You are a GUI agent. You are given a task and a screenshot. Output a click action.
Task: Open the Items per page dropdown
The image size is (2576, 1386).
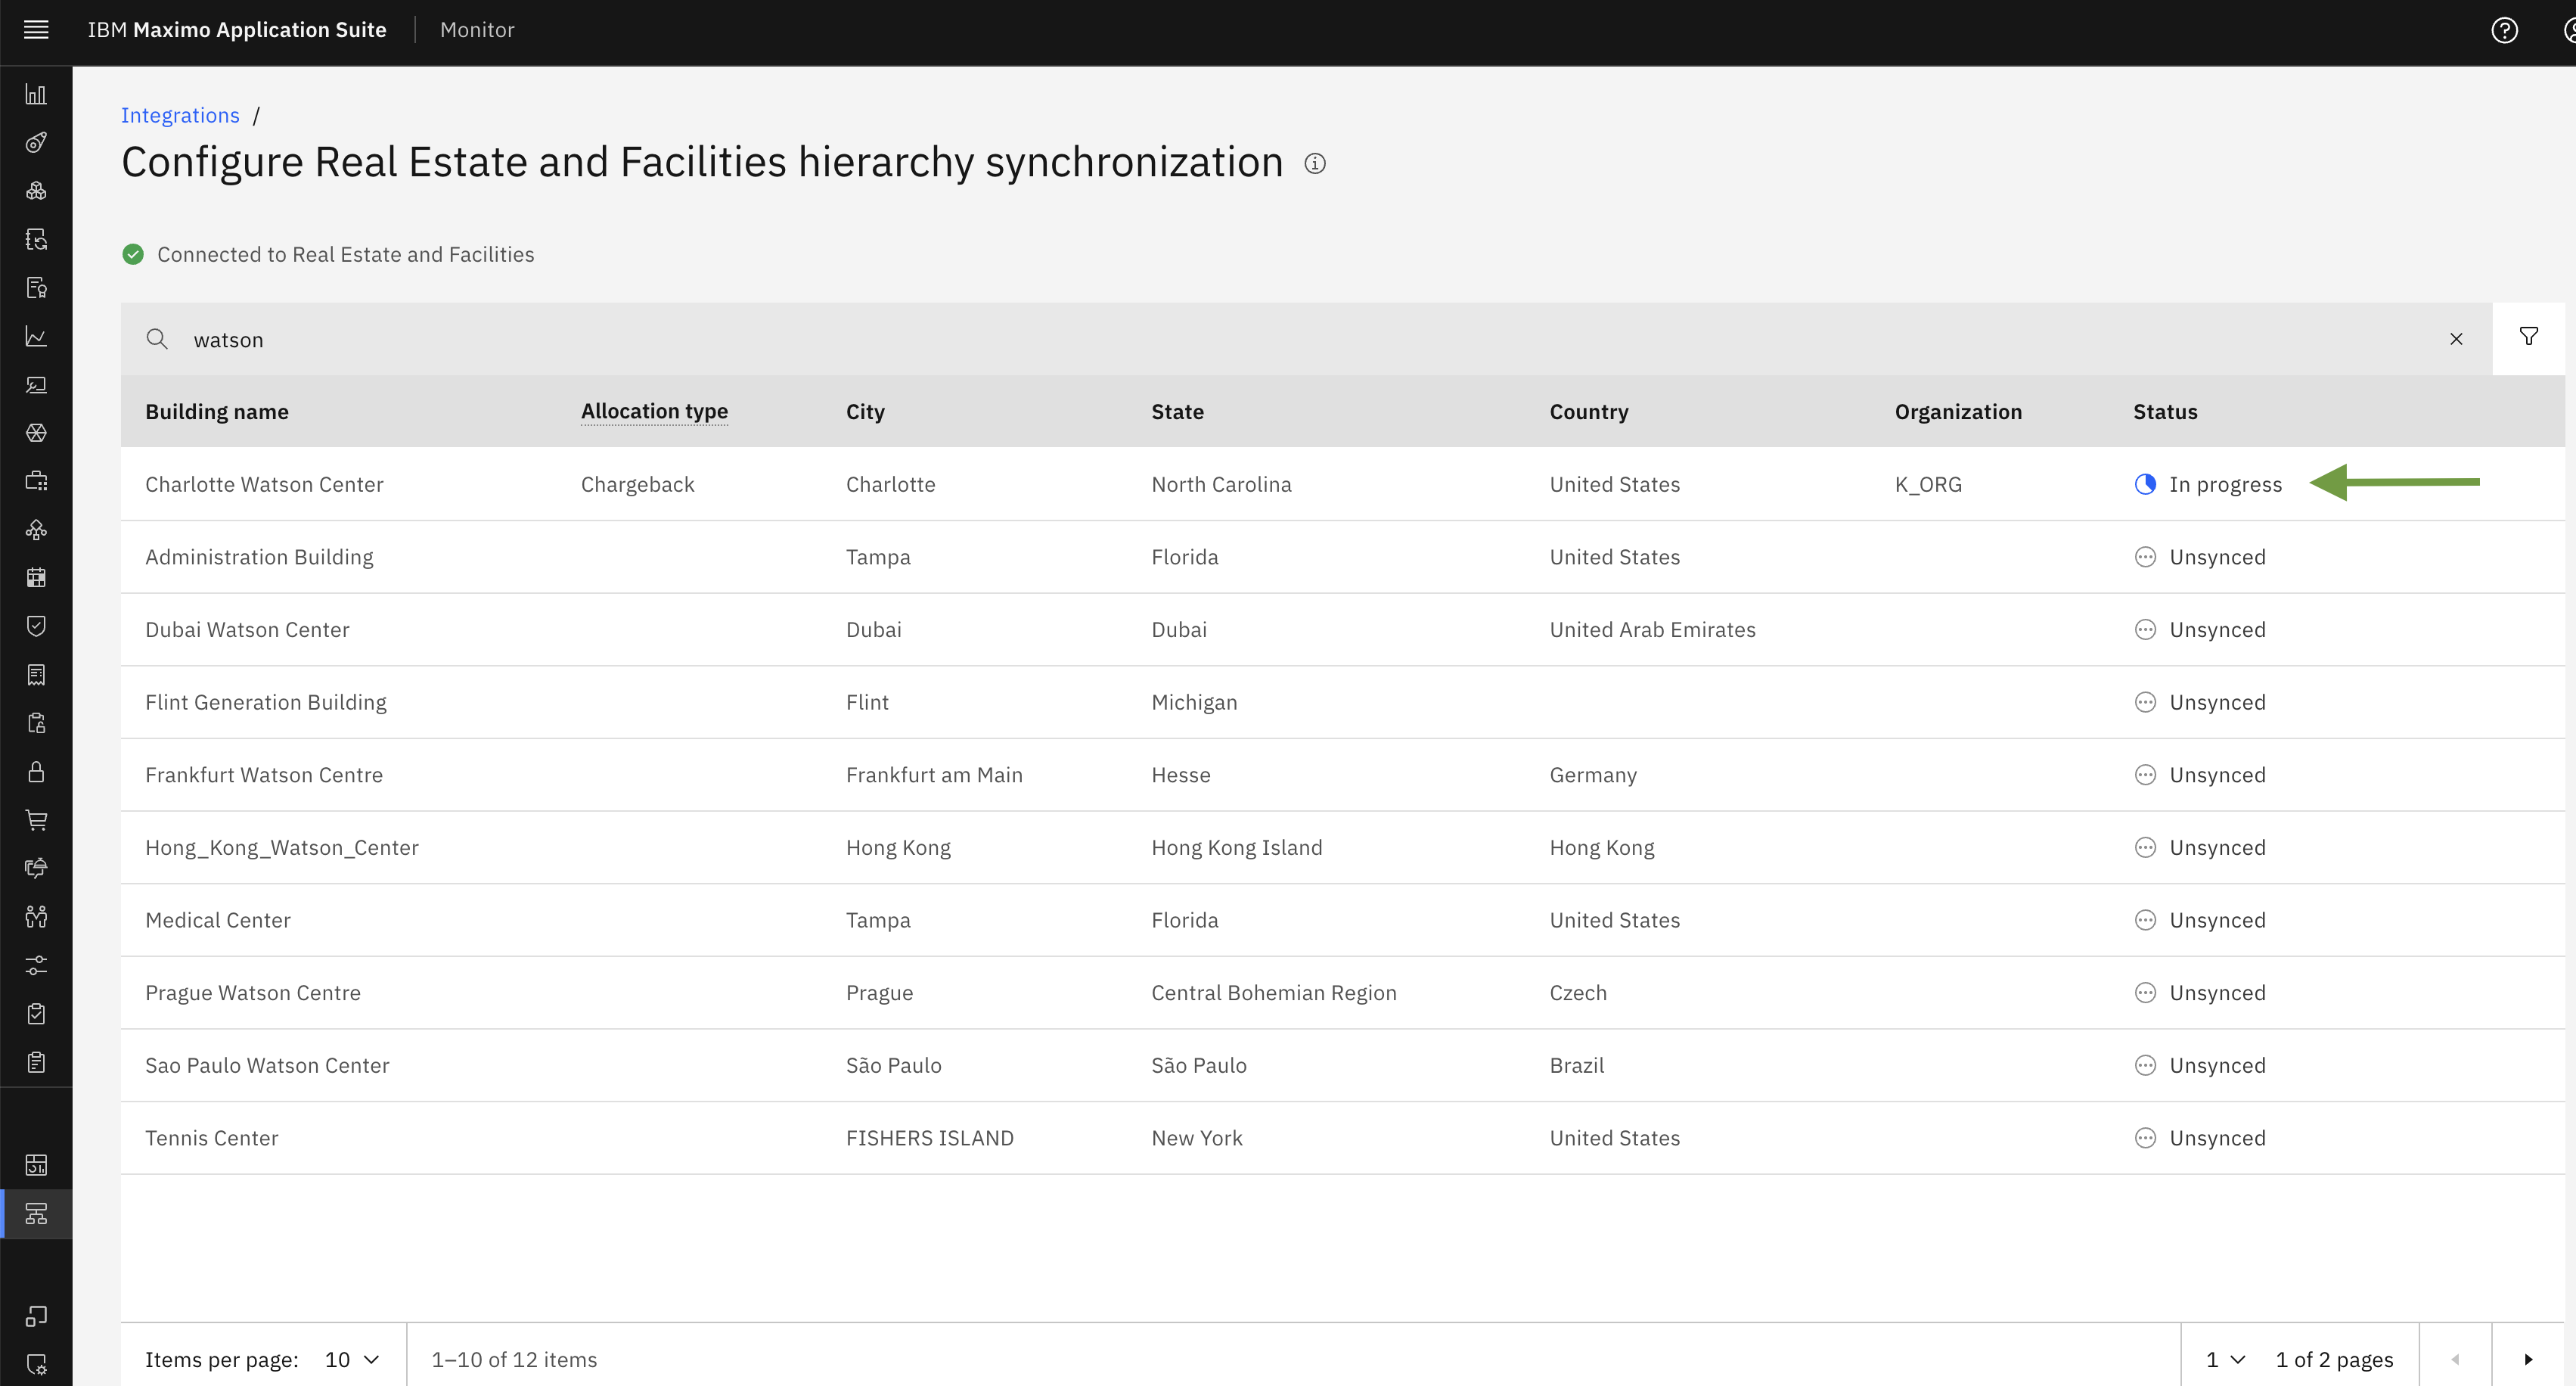click(x=352, y=1359)
